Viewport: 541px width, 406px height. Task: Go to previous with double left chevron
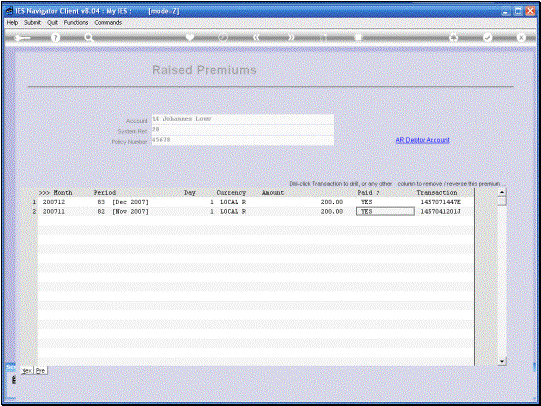point(256,38)
